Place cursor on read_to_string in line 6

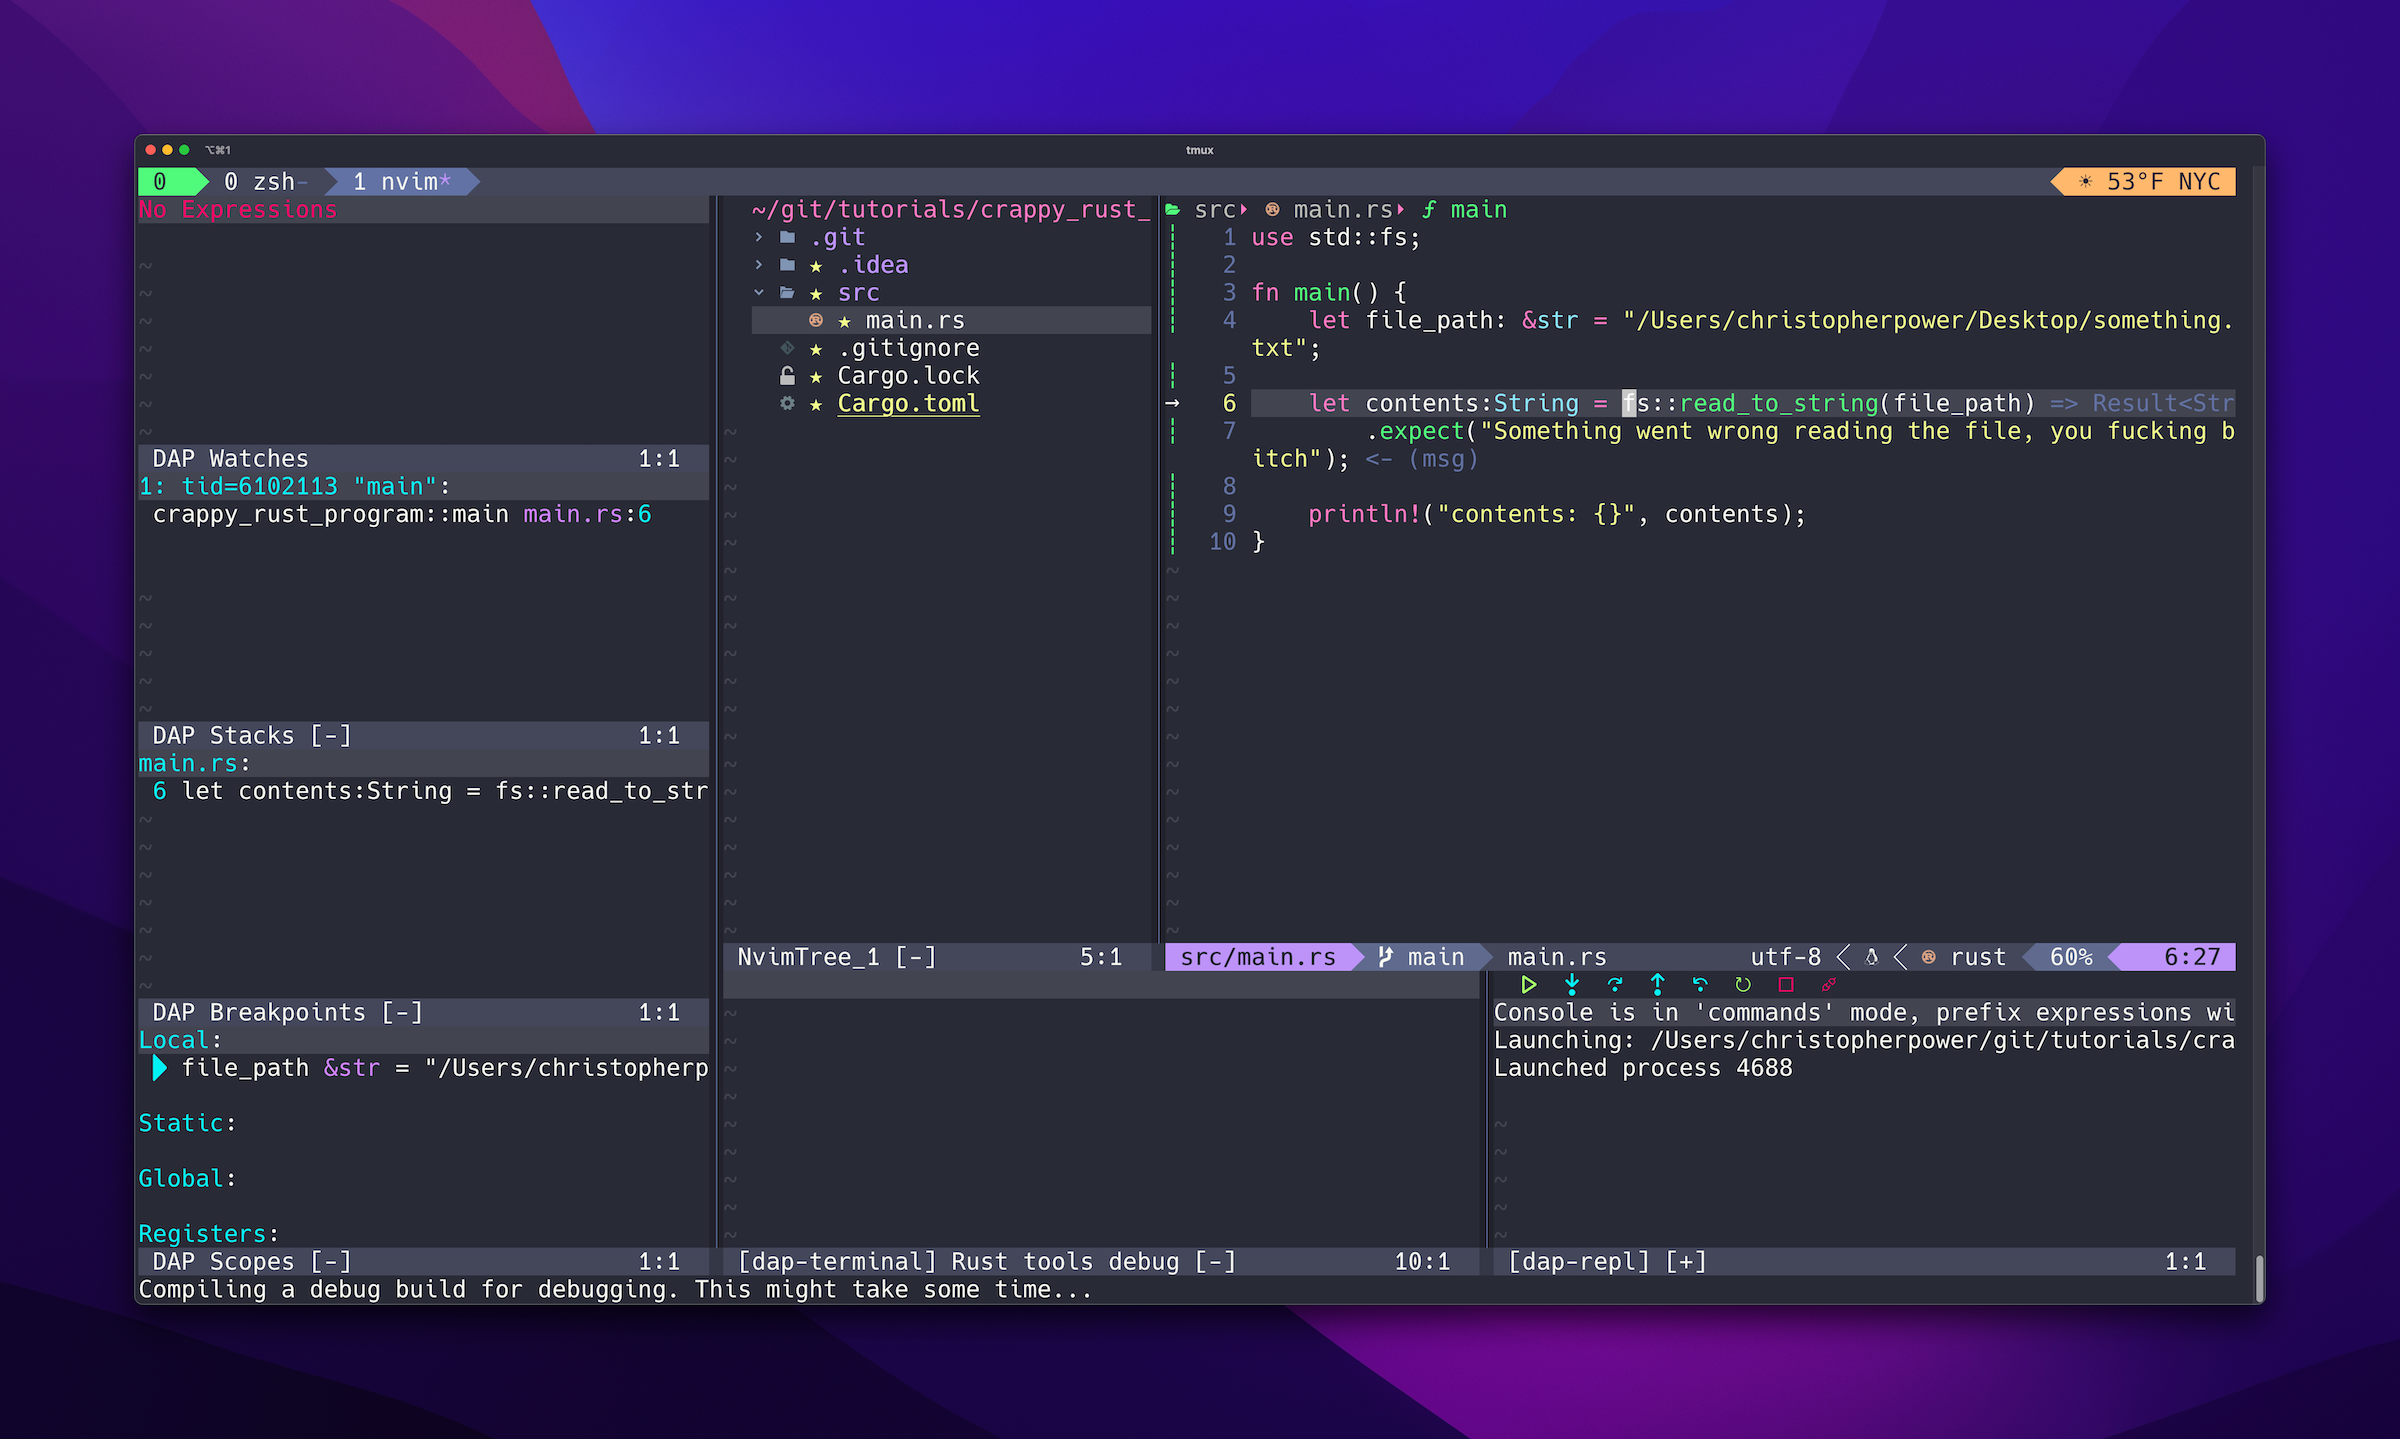click(x=1779, y=404)
